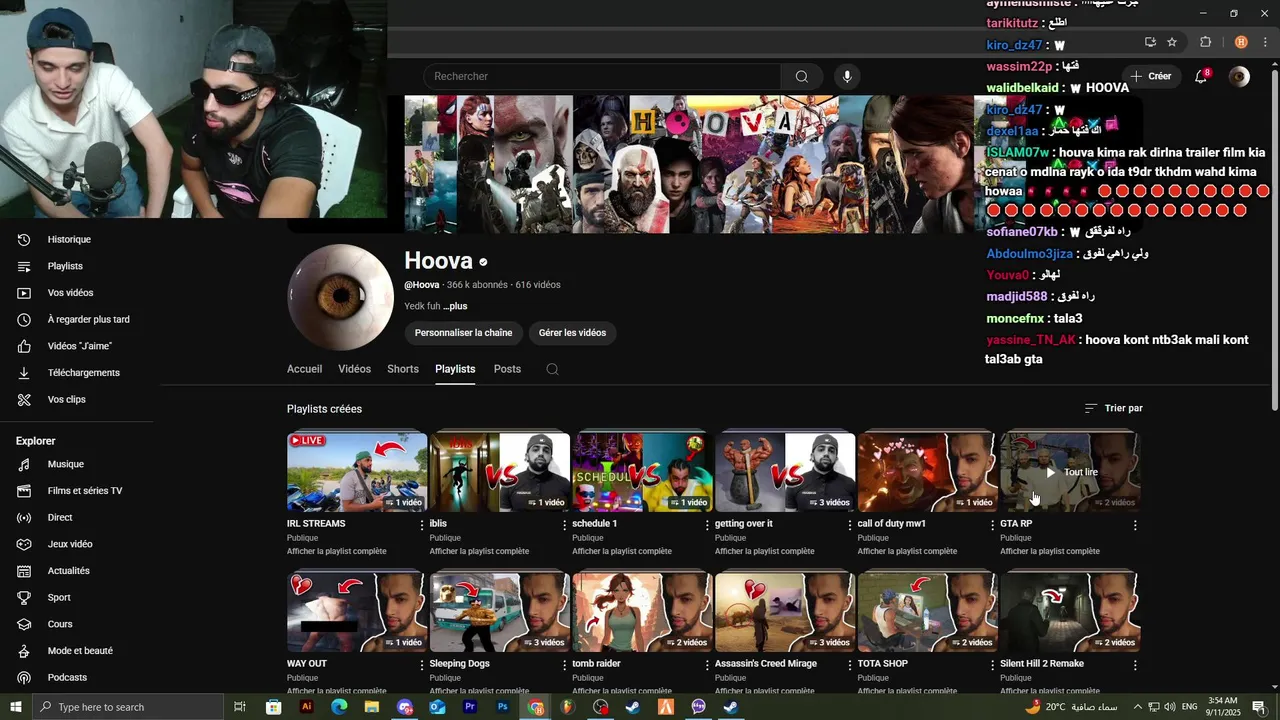Open Vos vidéos in the sidebar
This screenshot has width=1280, height=720.
71,293
